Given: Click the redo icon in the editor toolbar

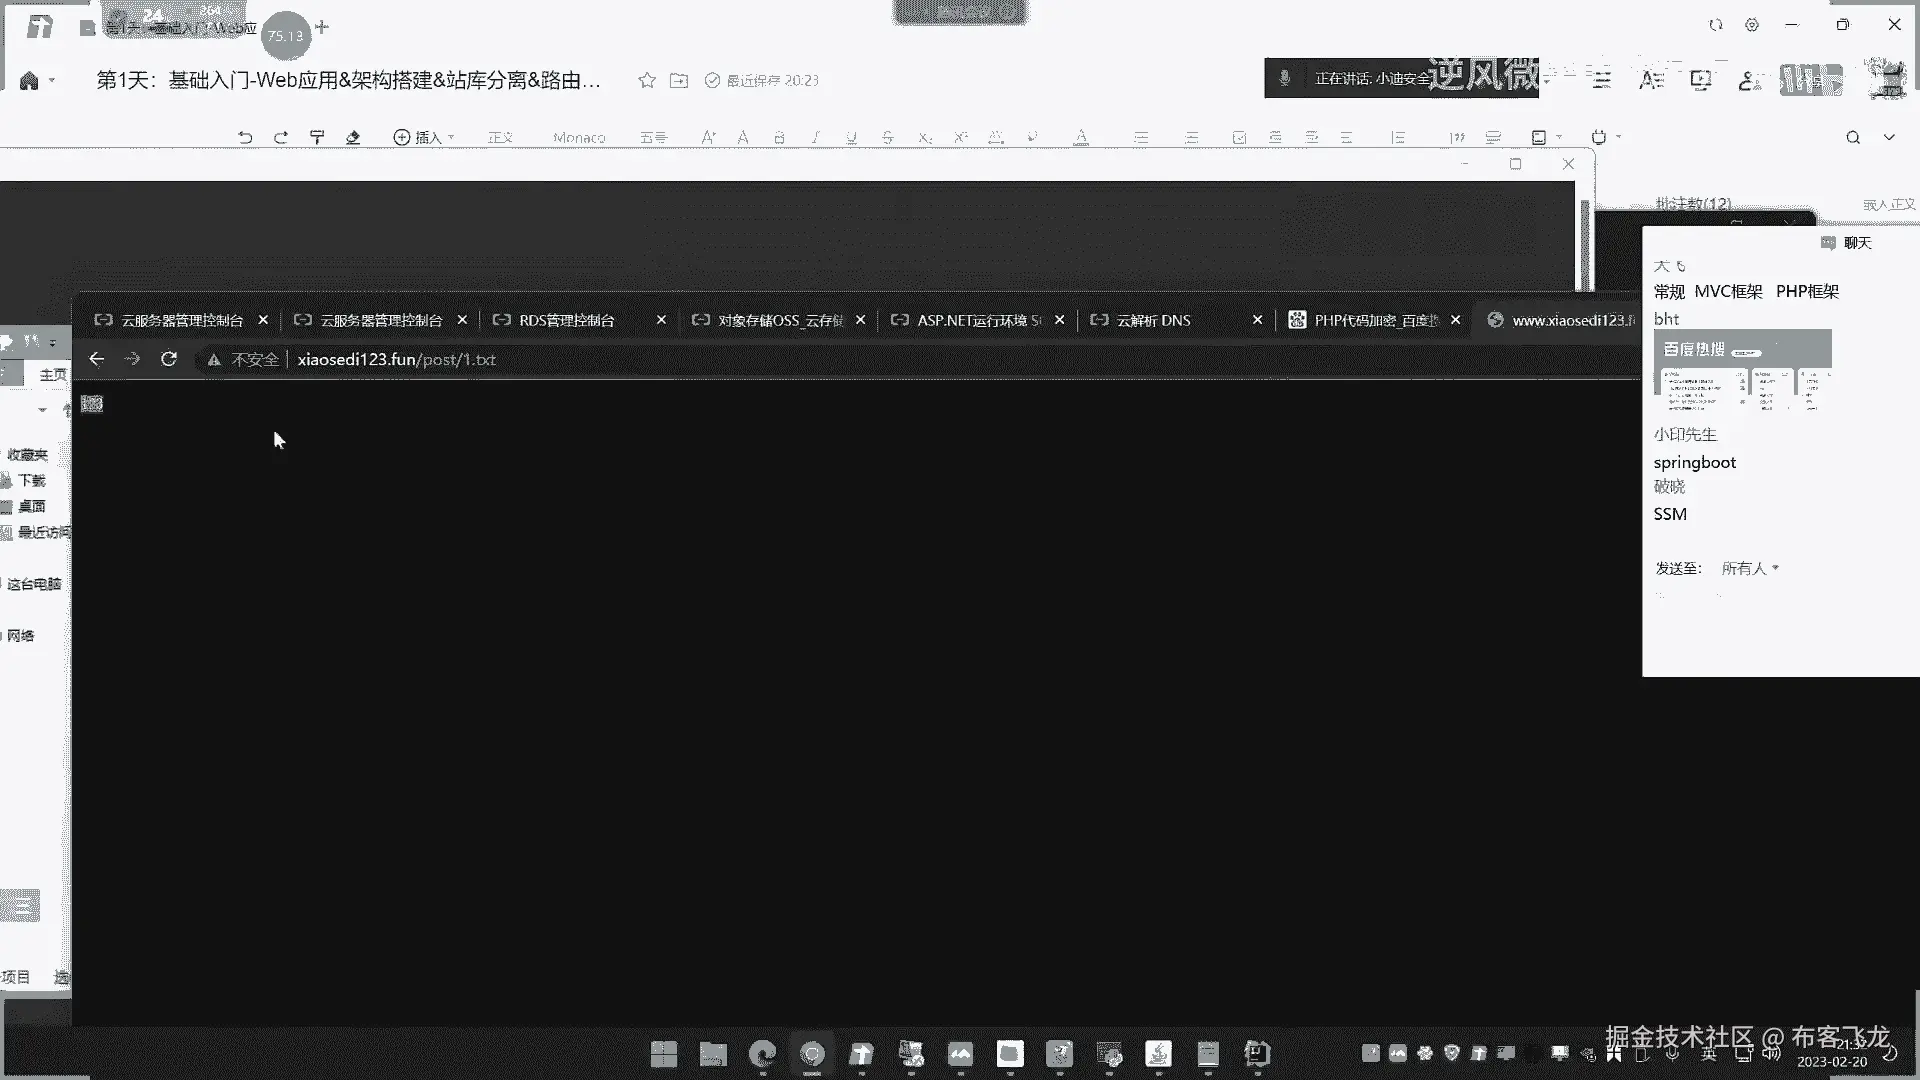Looking at the screenshot, I should pyautogui.click(x=281, y=137).
